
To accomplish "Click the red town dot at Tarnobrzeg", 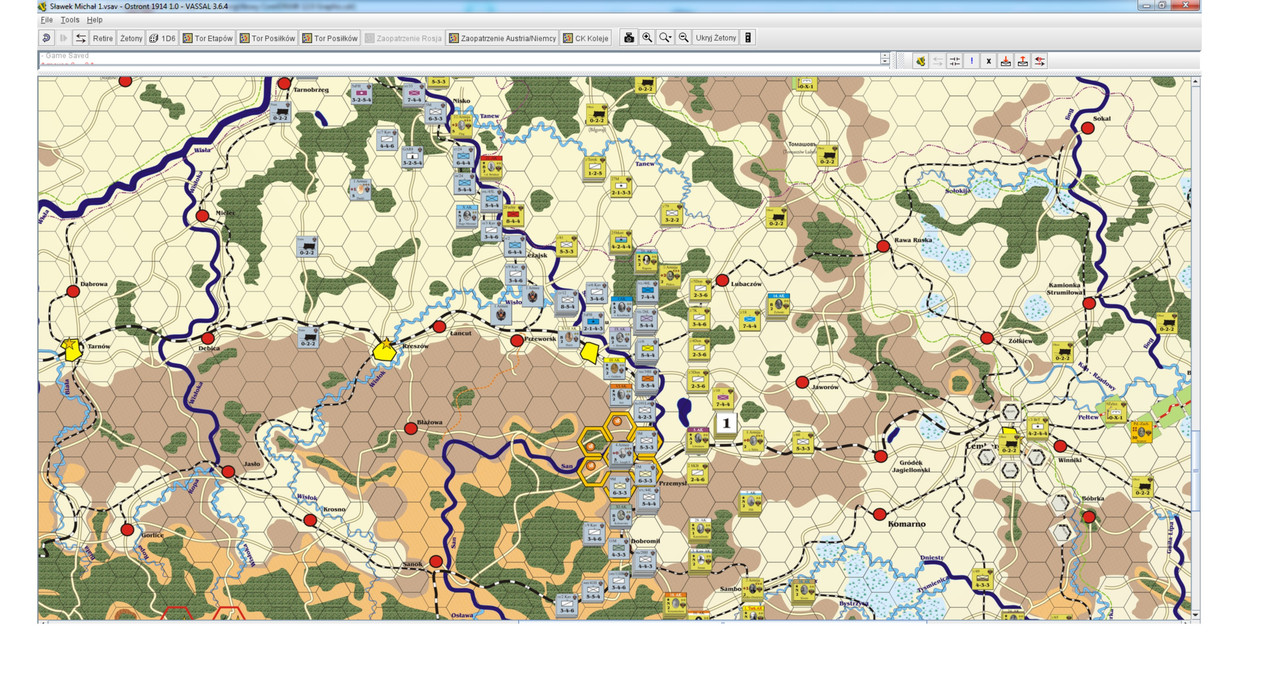I will point(284,83).
